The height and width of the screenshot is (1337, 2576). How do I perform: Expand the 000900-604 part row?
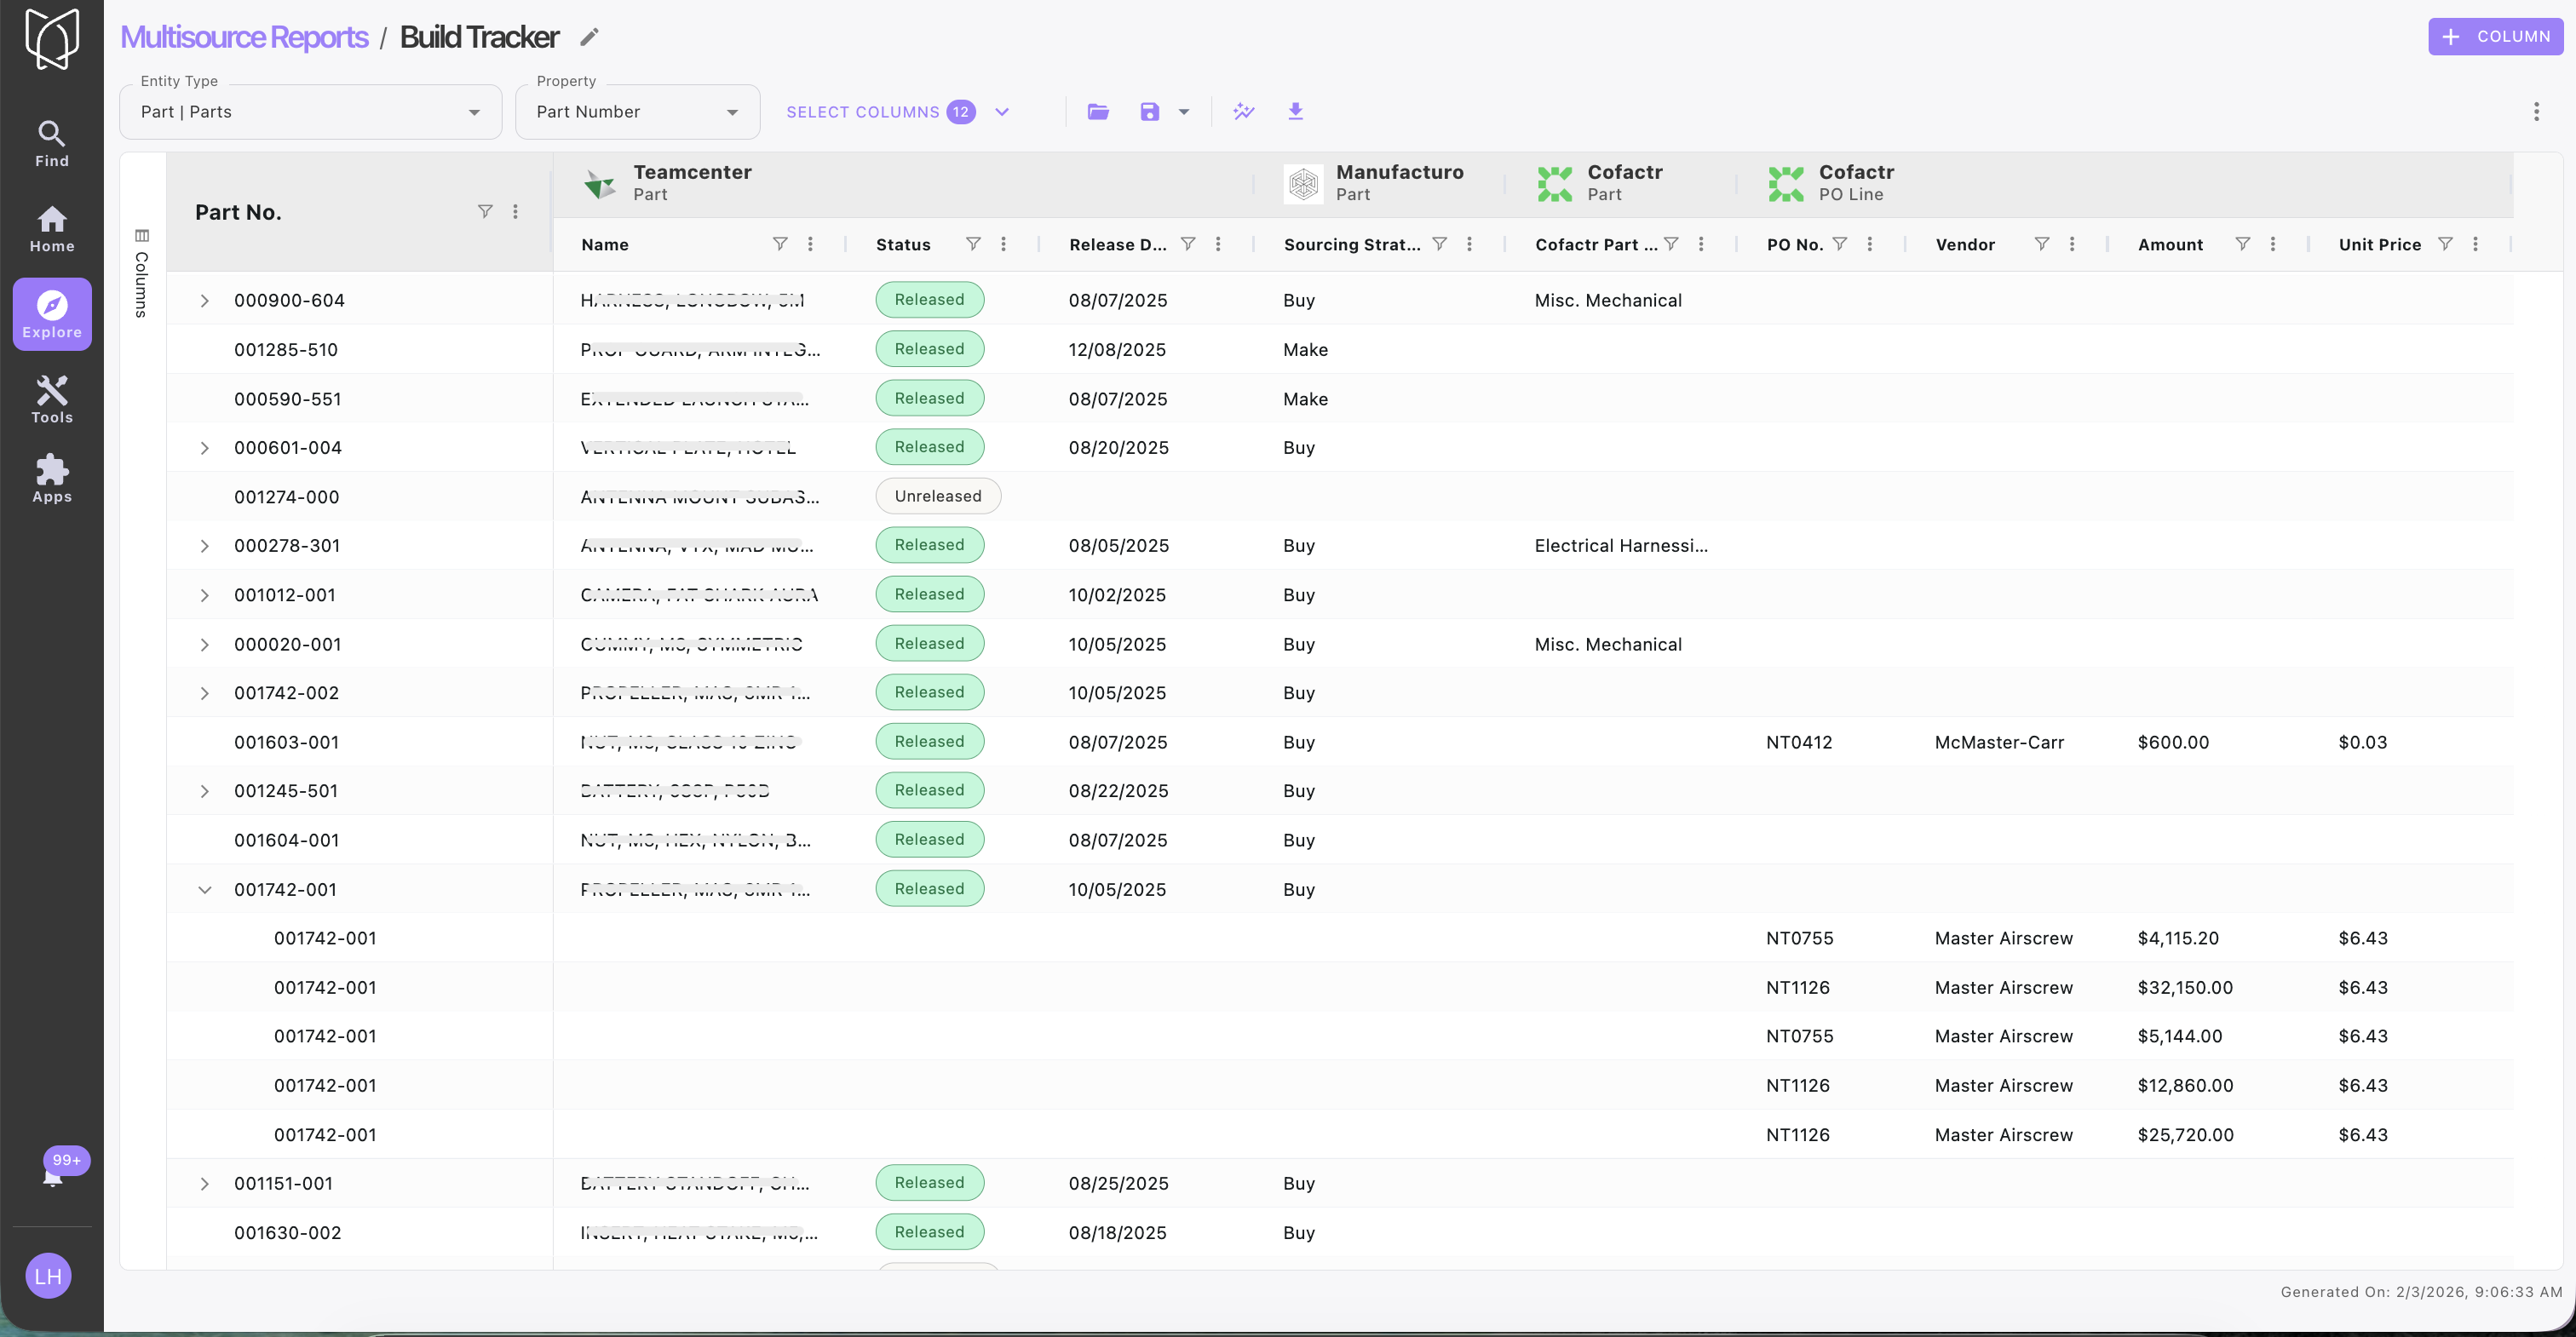click(204, 300)
